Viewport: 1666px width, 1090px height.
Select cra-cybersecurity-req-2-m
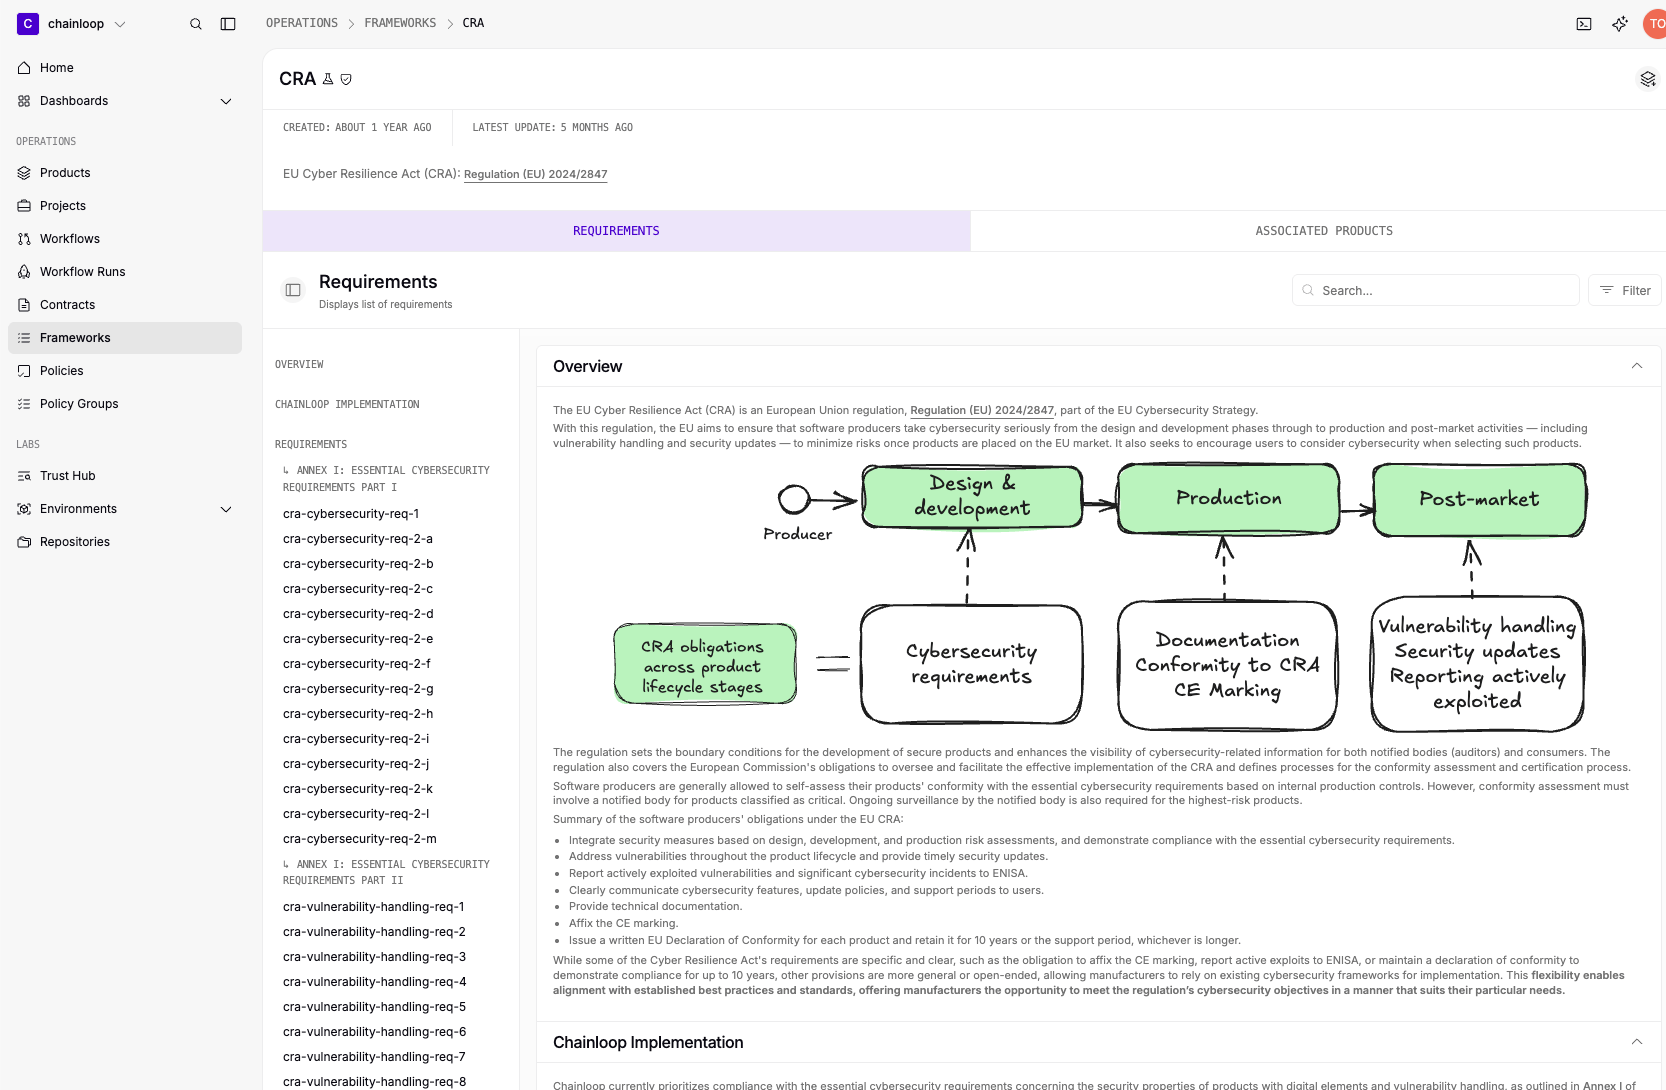[360, 839]
